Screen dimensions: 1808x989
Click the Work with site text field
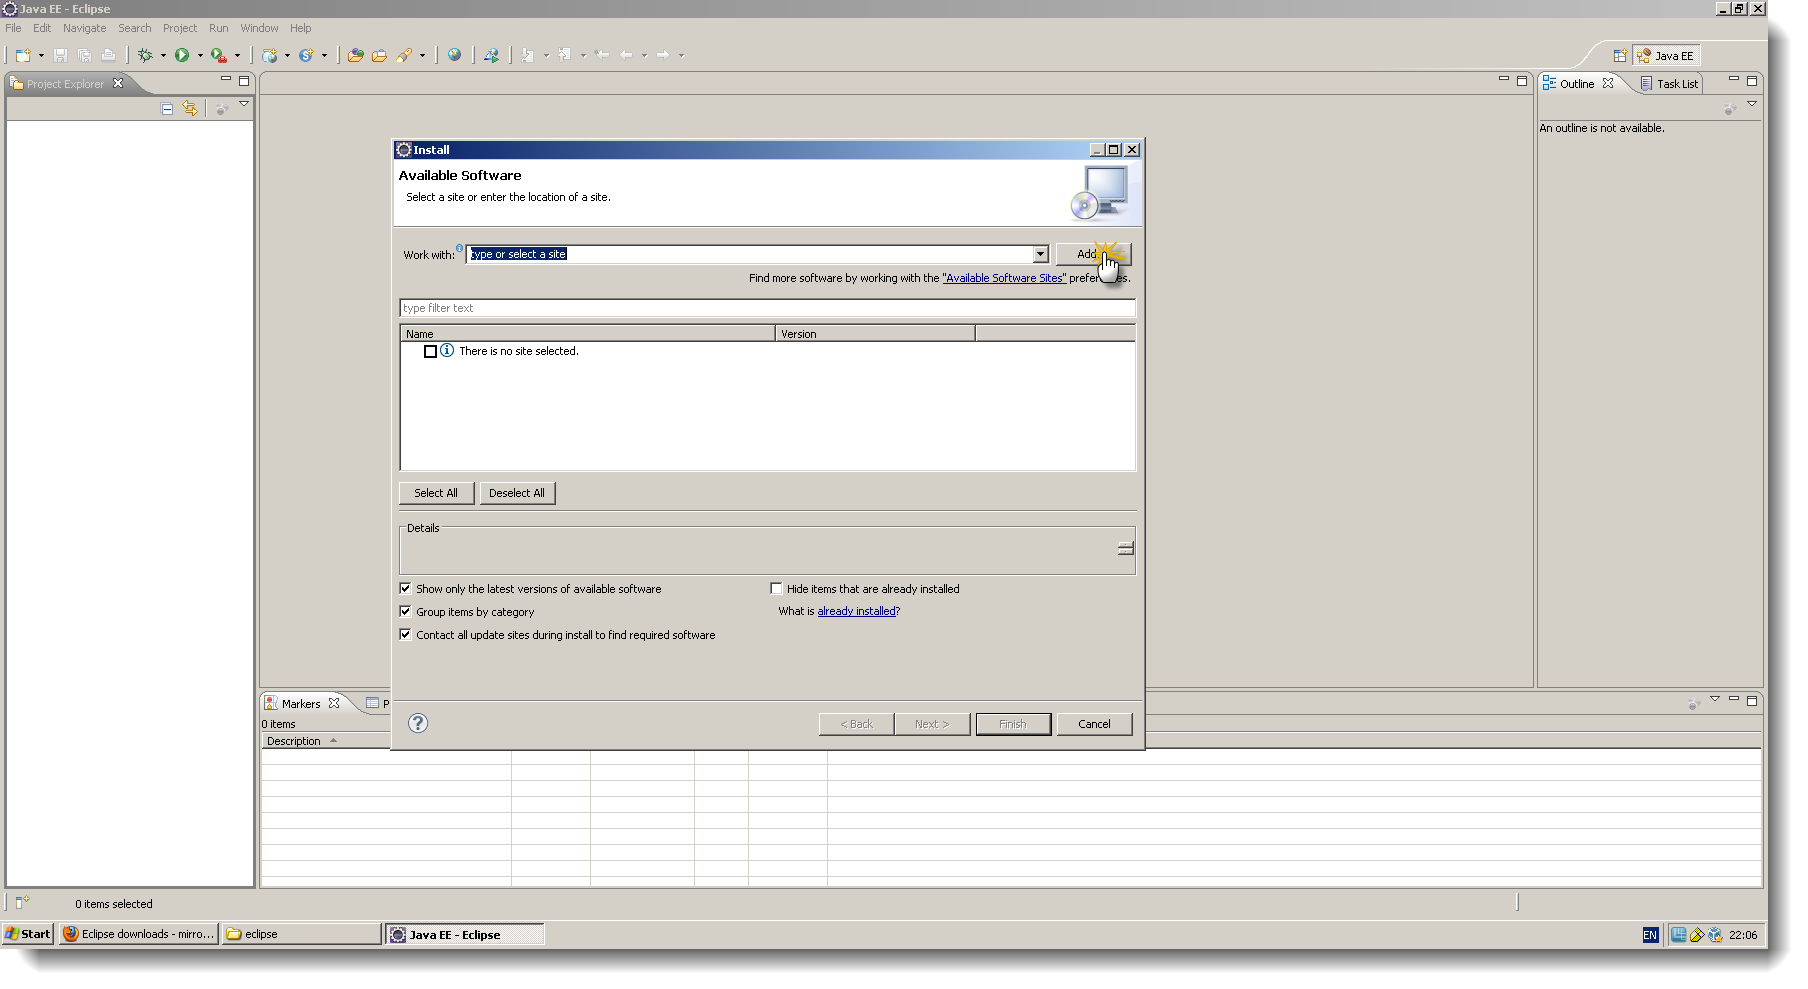(x=749, y=254)
